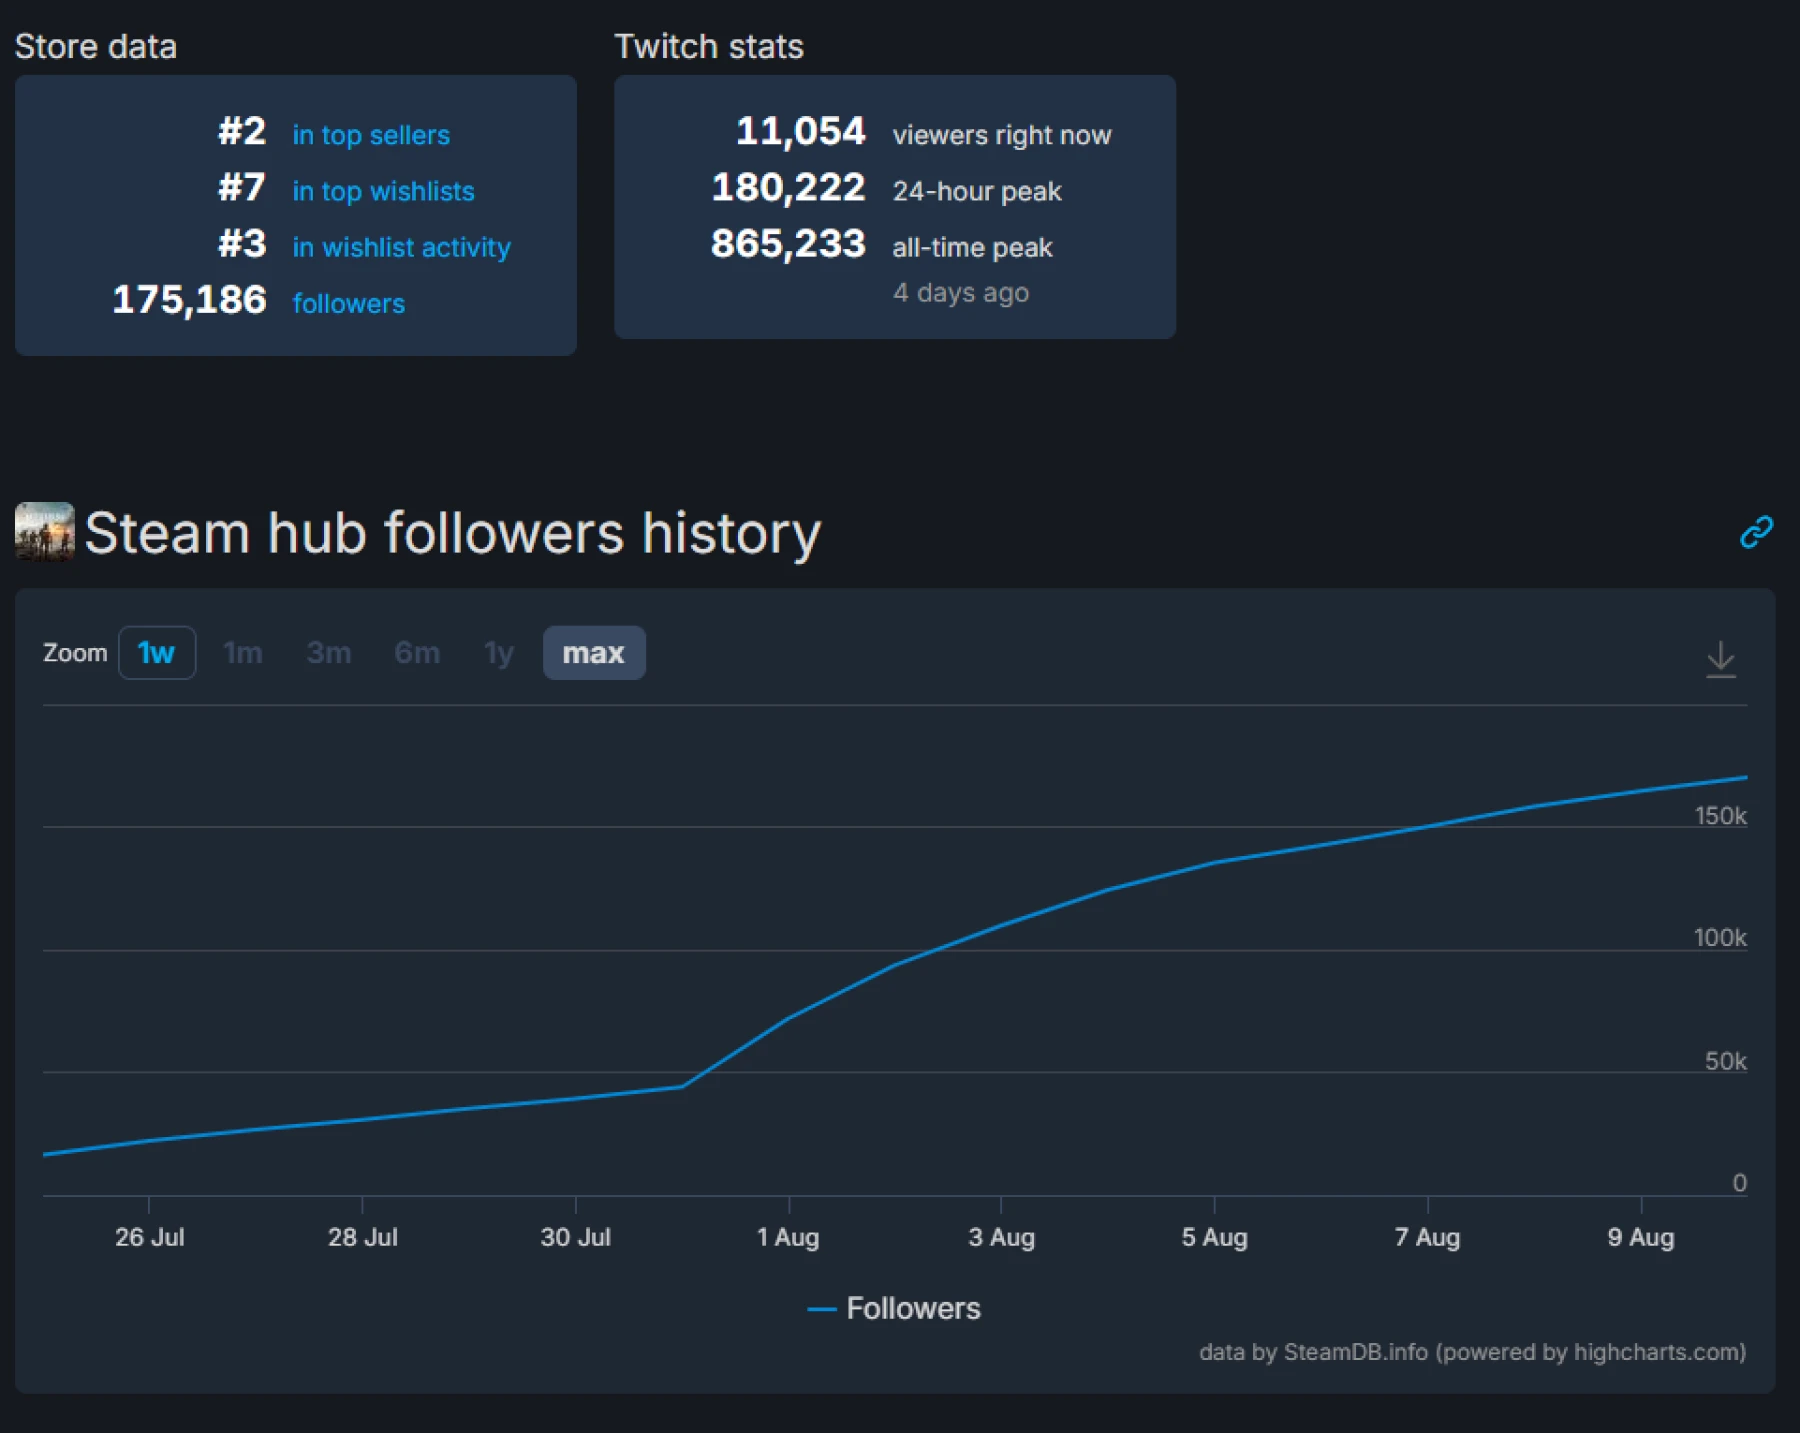Open the 'in top sellers' link
1800x1433 pixels.
point(370,135)
